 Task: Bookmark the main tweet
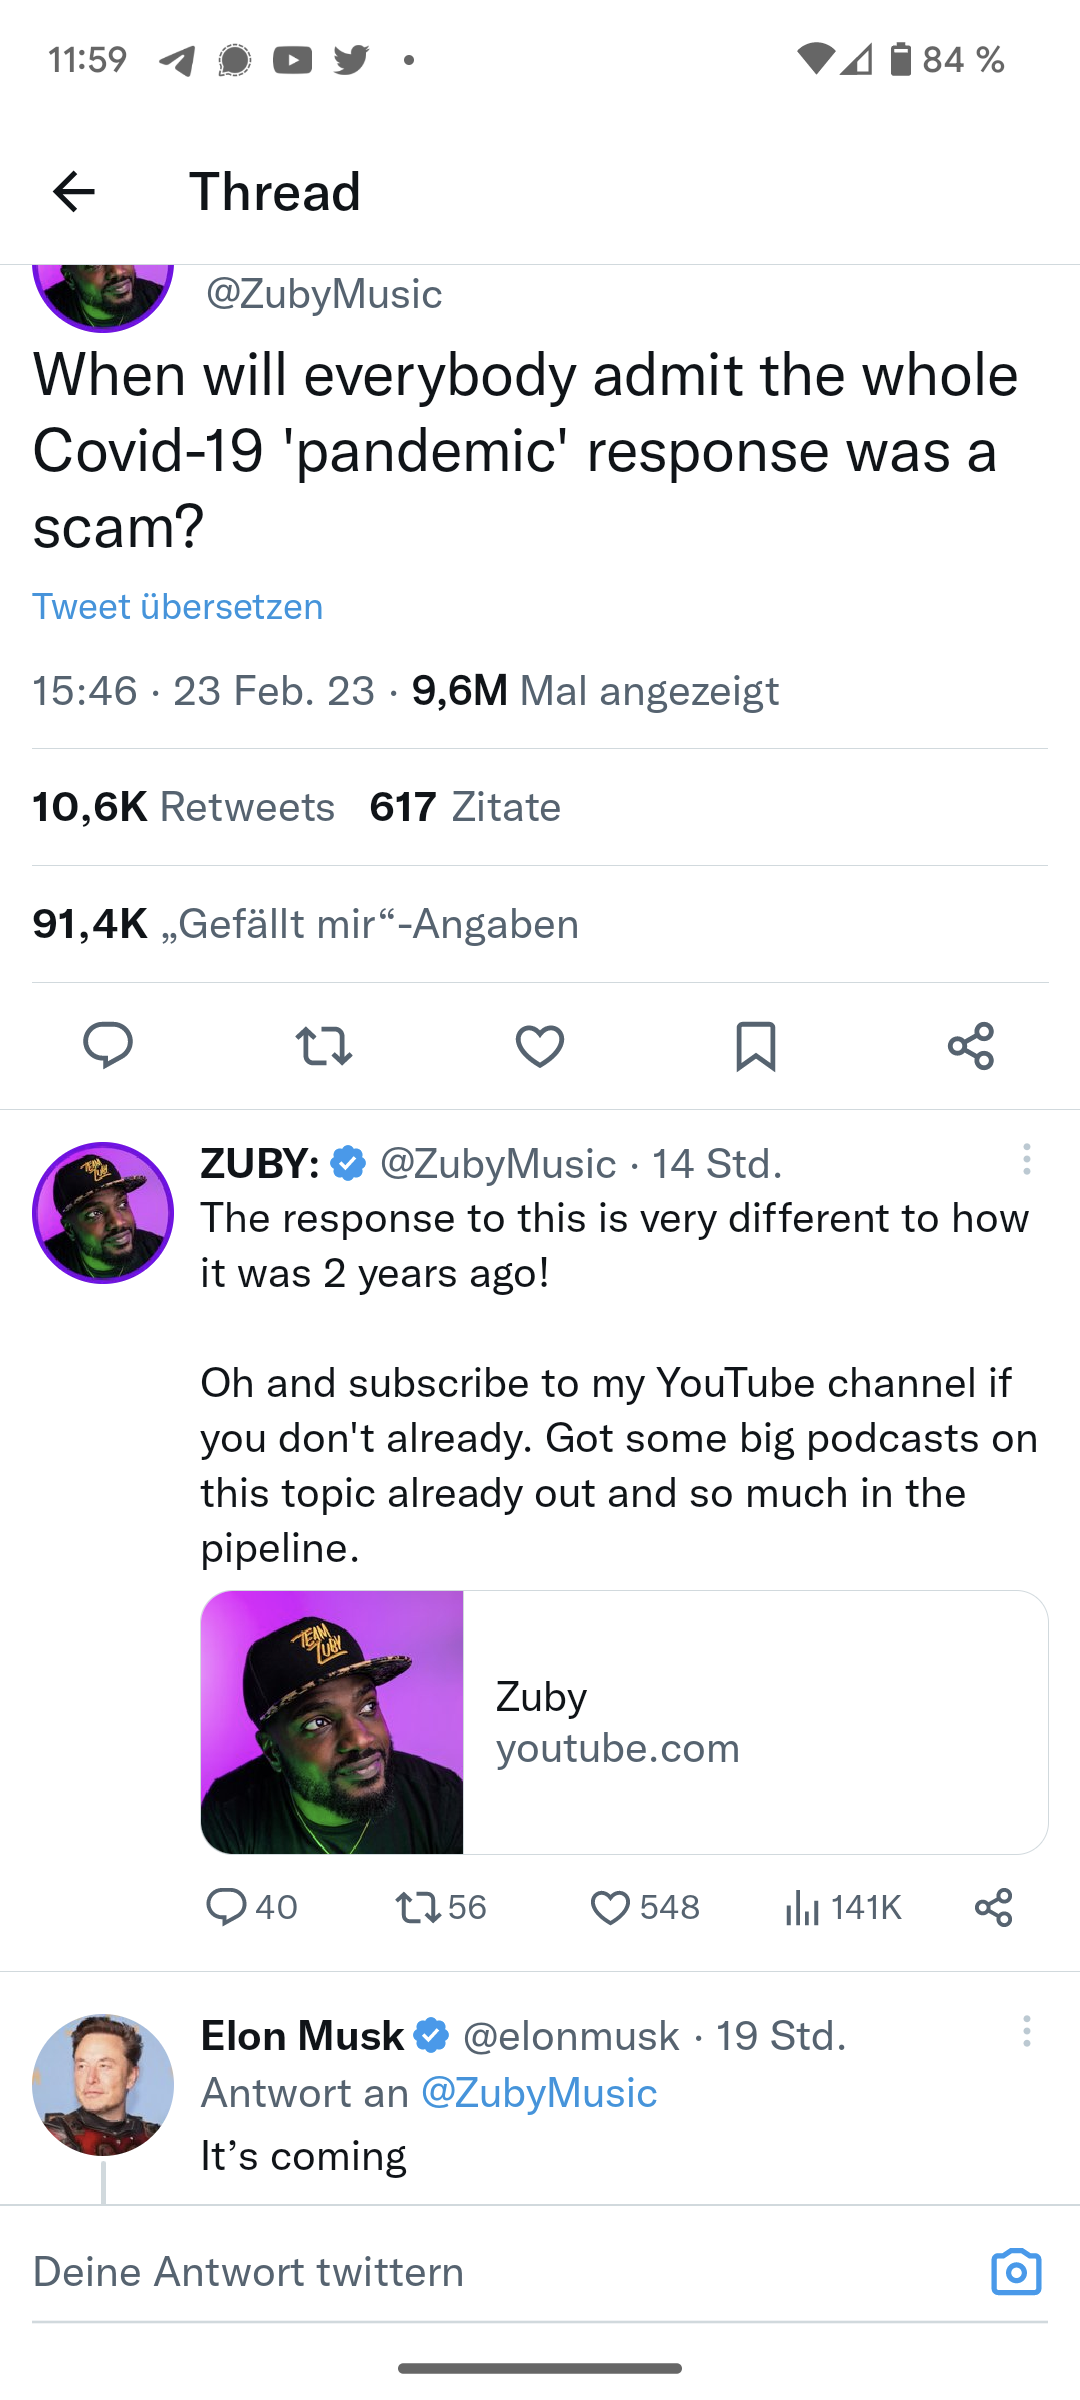click(756, 1046)
